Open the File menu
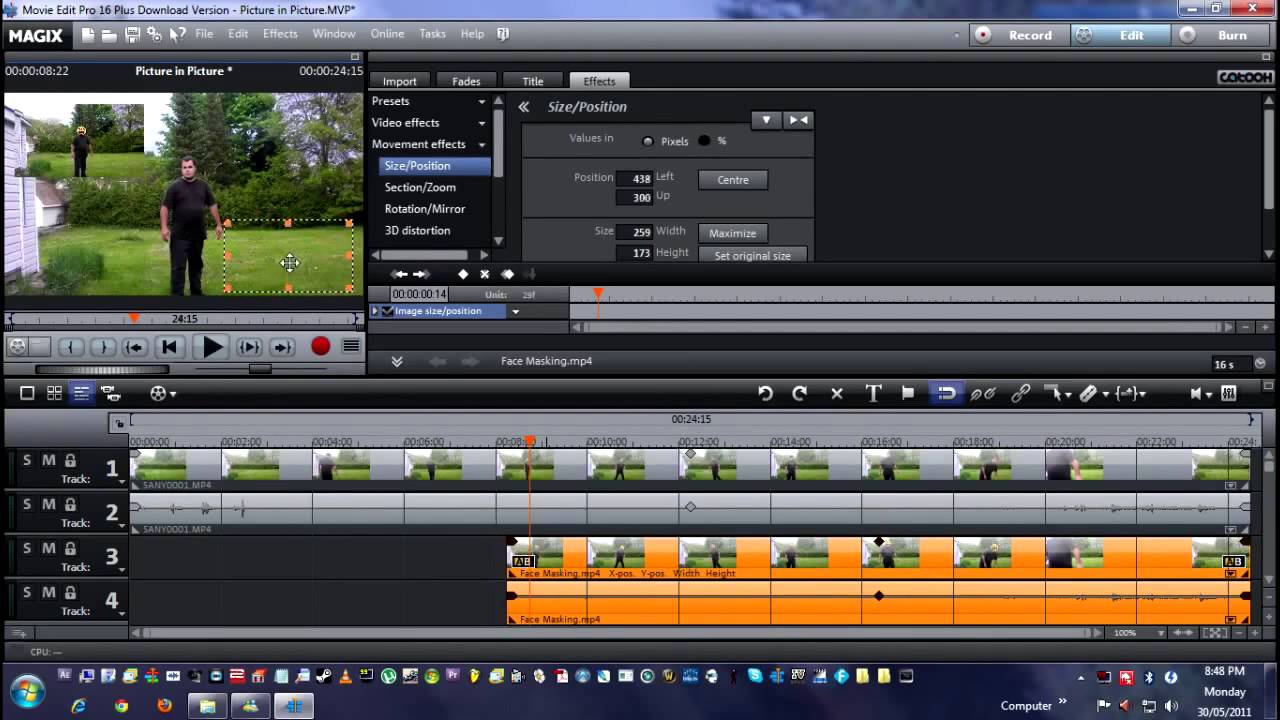Viewport: 1280px width, 720px height. pyautogui.click(x=204, y=34)
